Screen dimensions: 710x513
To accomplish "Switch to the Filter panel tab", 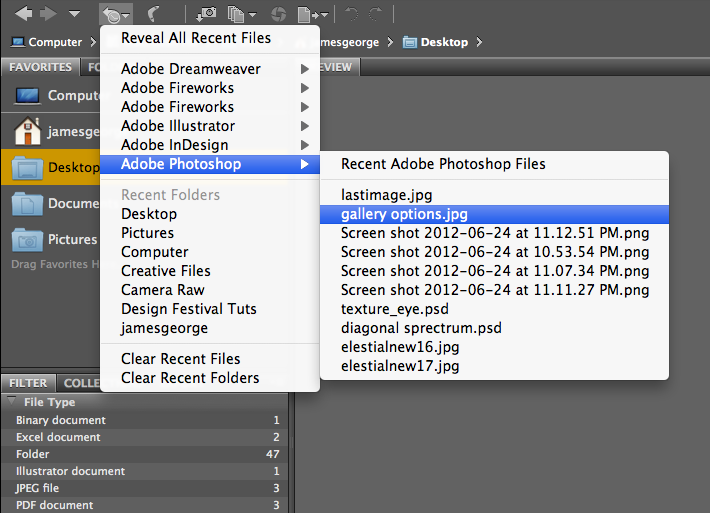I will point(28,383).
